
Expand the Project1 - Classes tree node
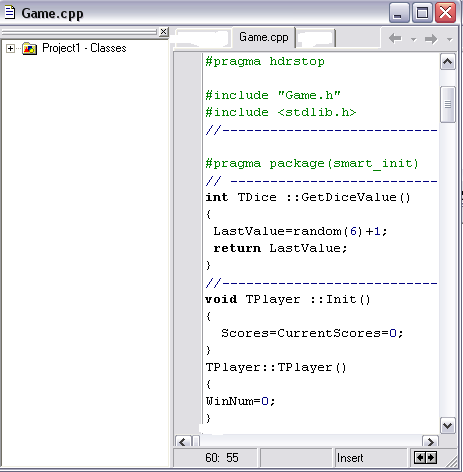tap(10, 49)
